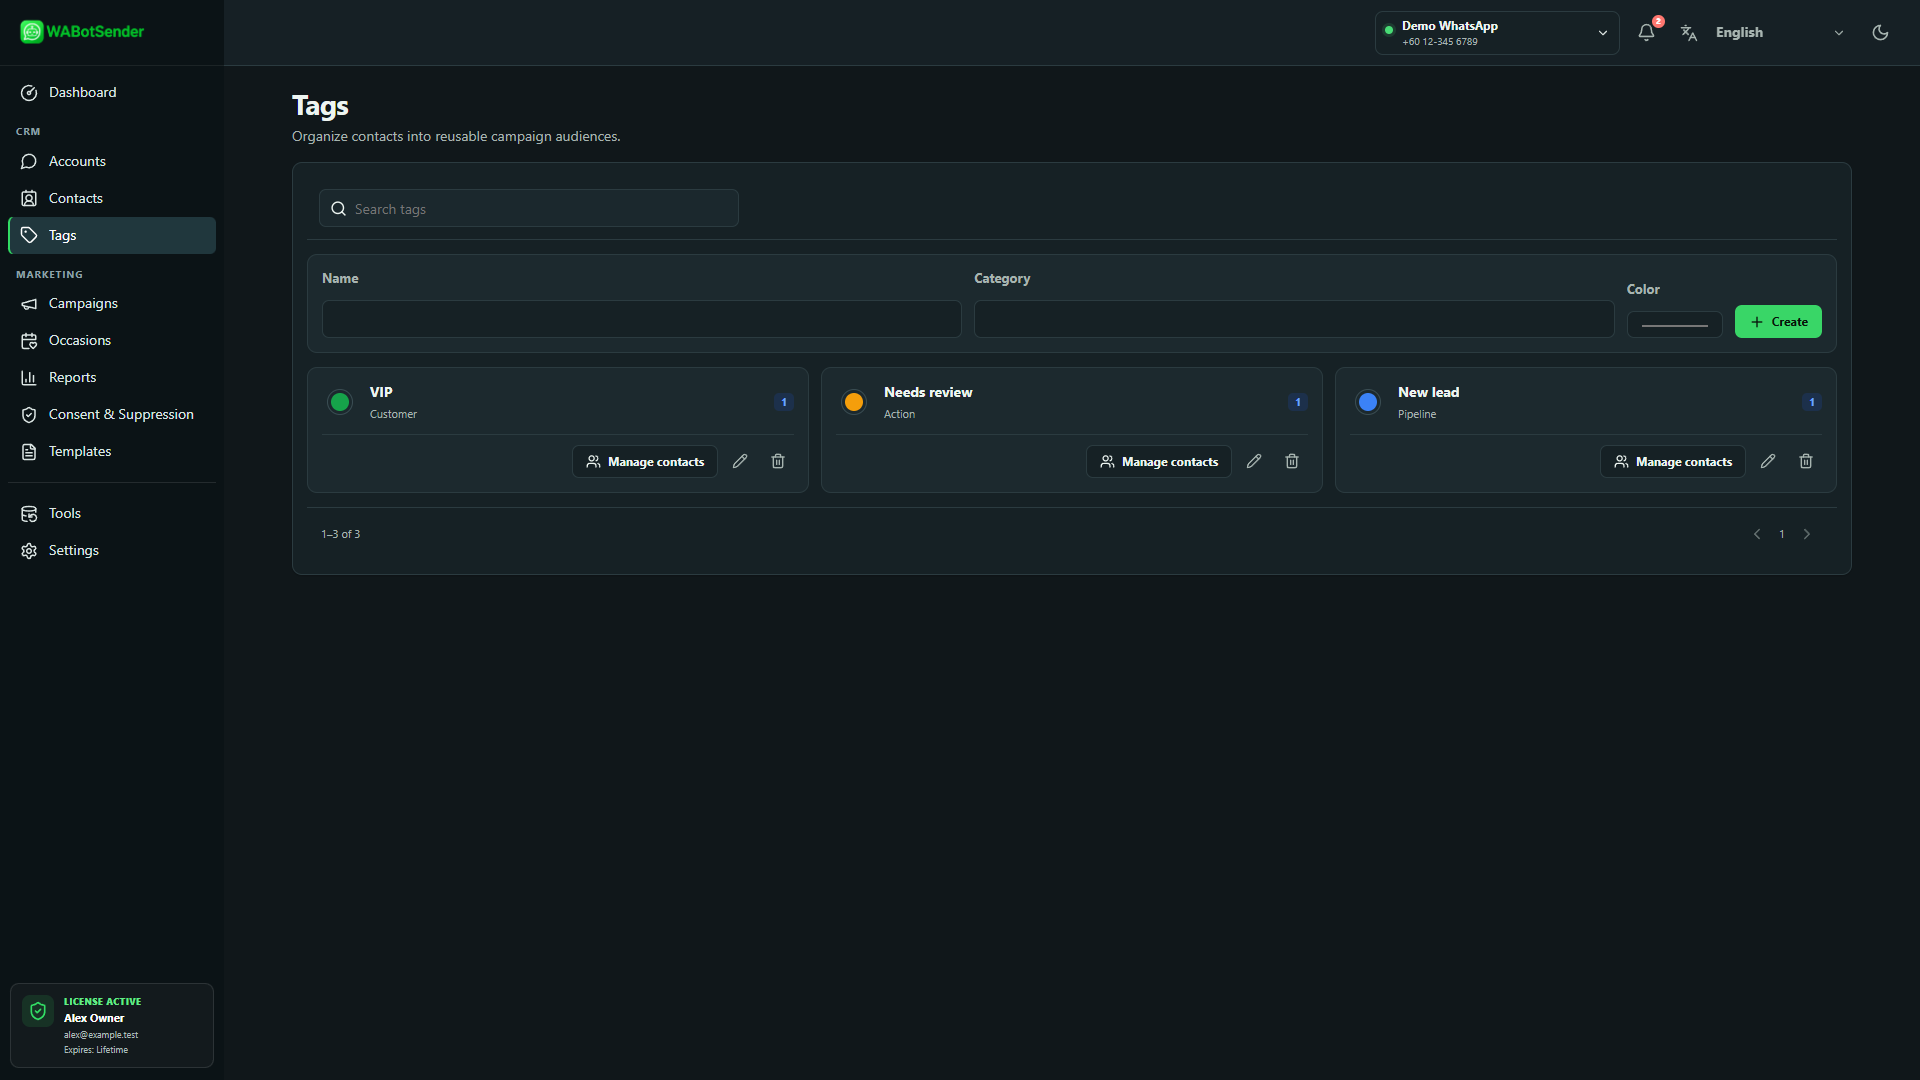Click the language translate icon
This screenshot has height=1080, width=1920.
(x=1689, y=33)
